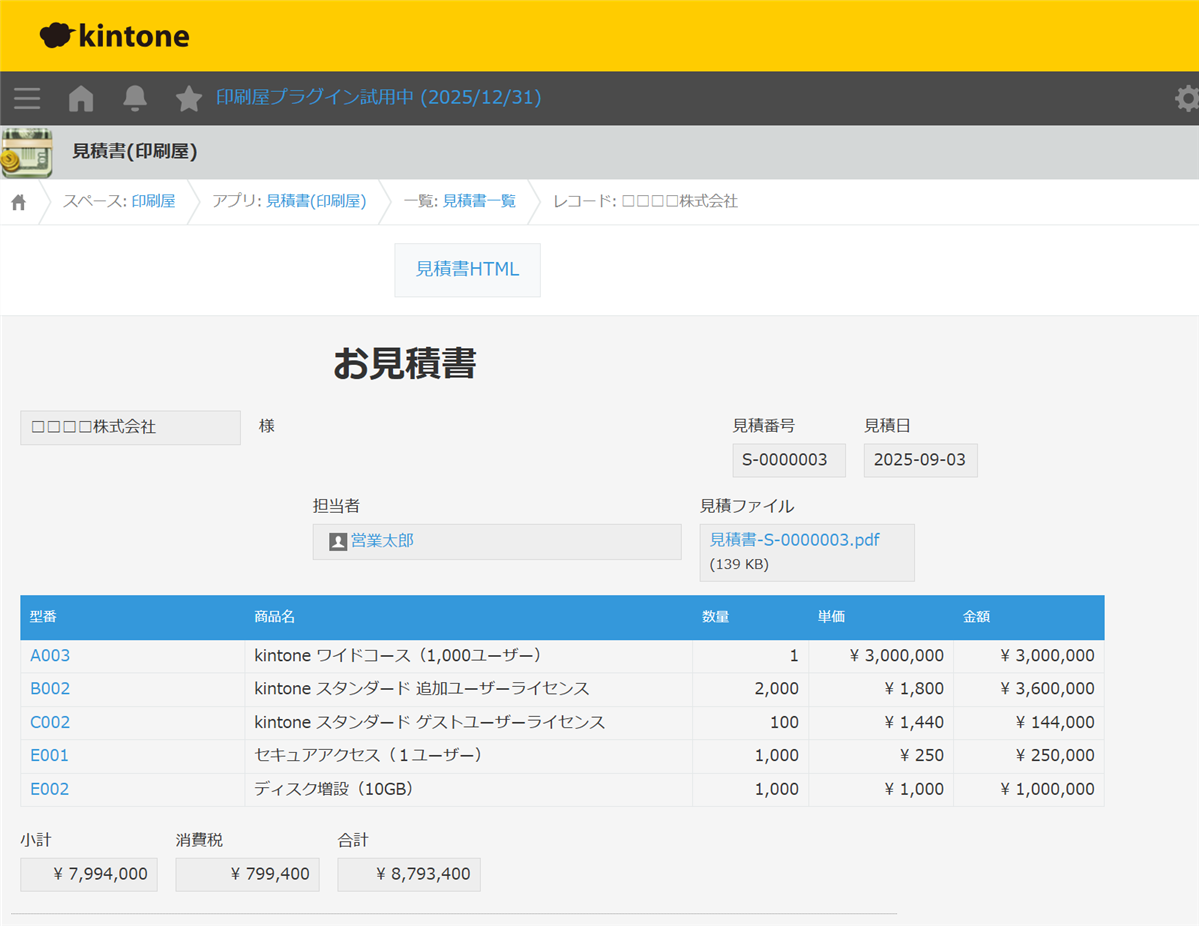This screenshot has height=926, width=1199.
Task: Open the 見積書(印刷屋) app breadcrumb link
Action: click(316, 201)
